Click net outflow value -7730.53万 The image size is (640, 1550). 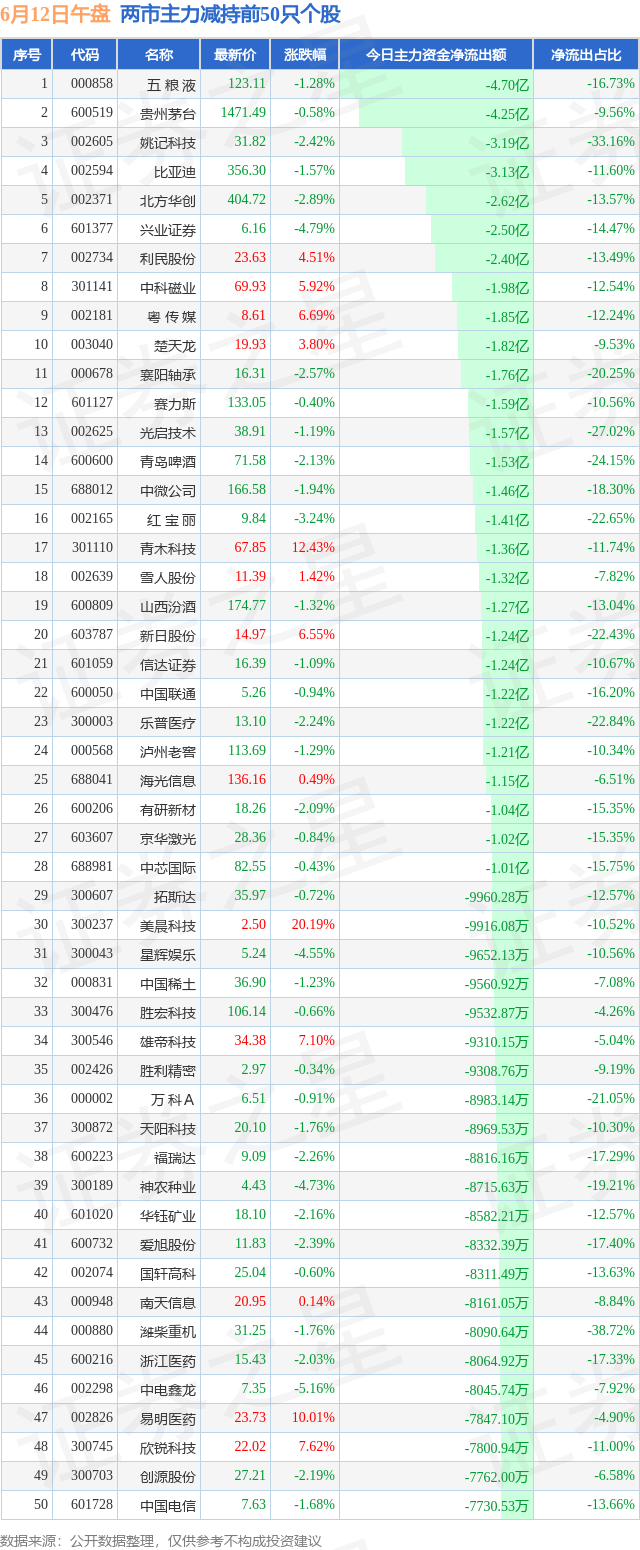coord(497,1505)
